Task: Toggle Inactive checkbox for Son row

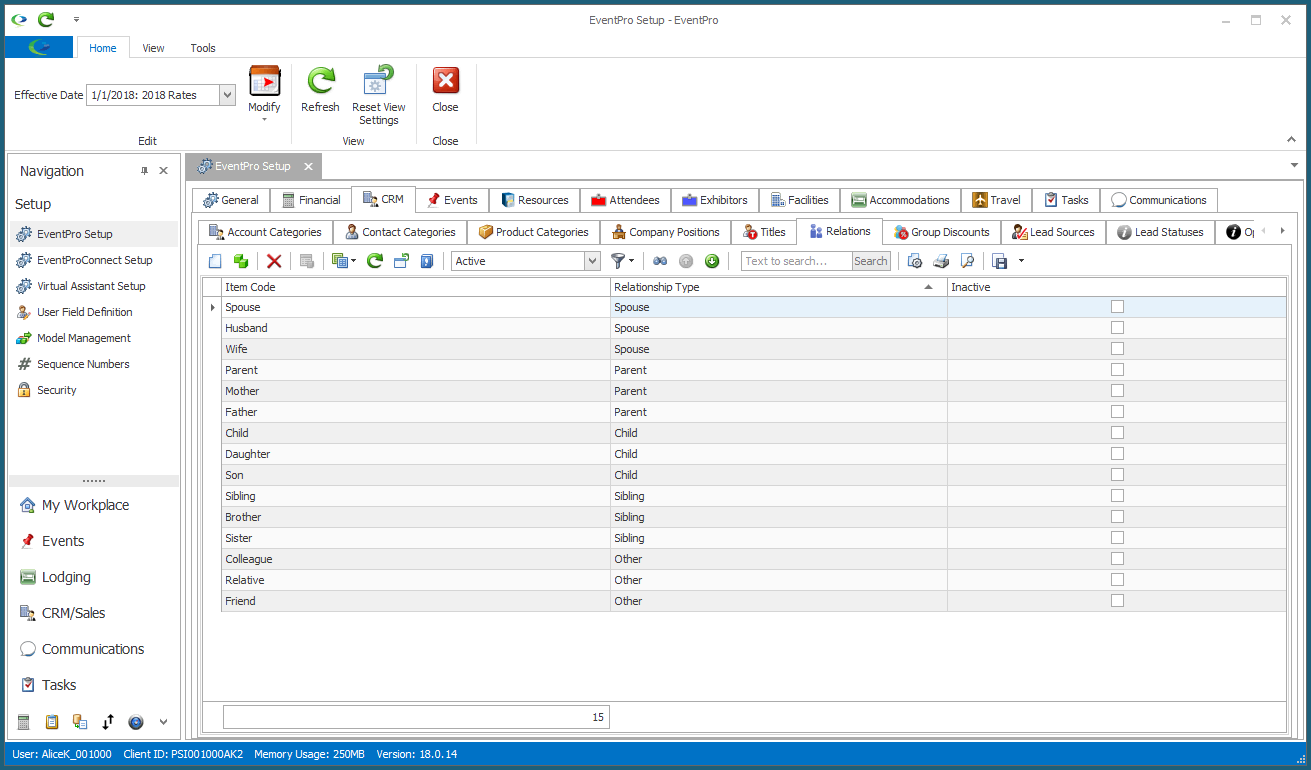Action: point(1117,475)
